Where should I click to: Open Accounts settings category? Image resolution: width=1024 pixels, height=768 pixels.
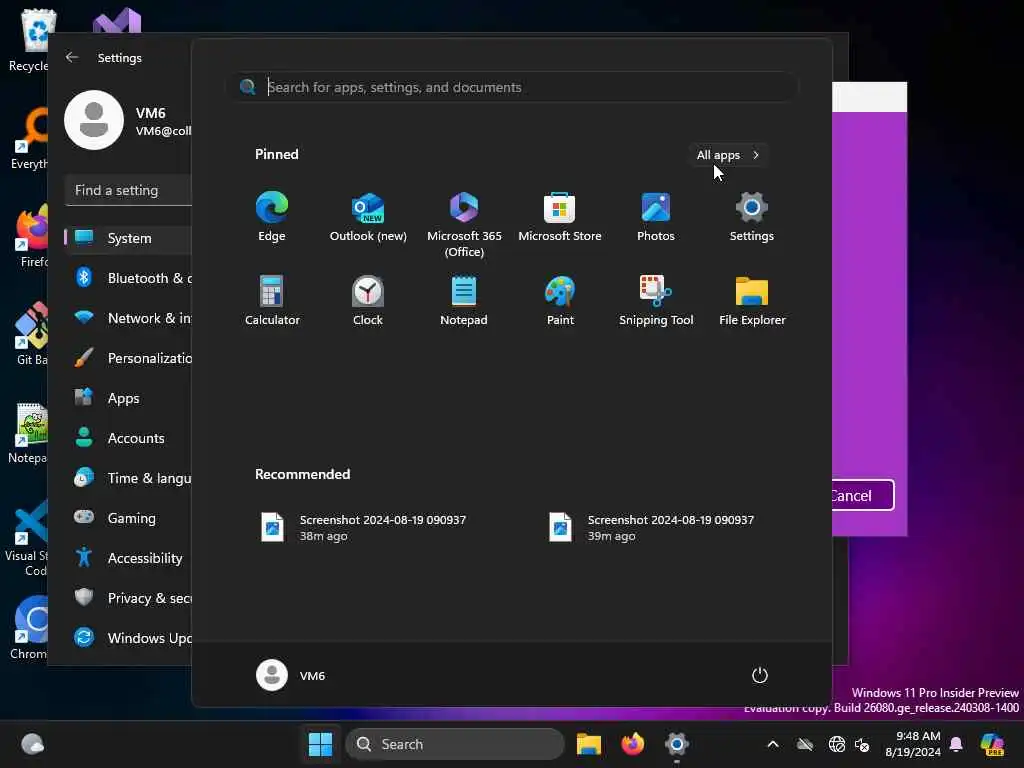click(x=129, y=438)
